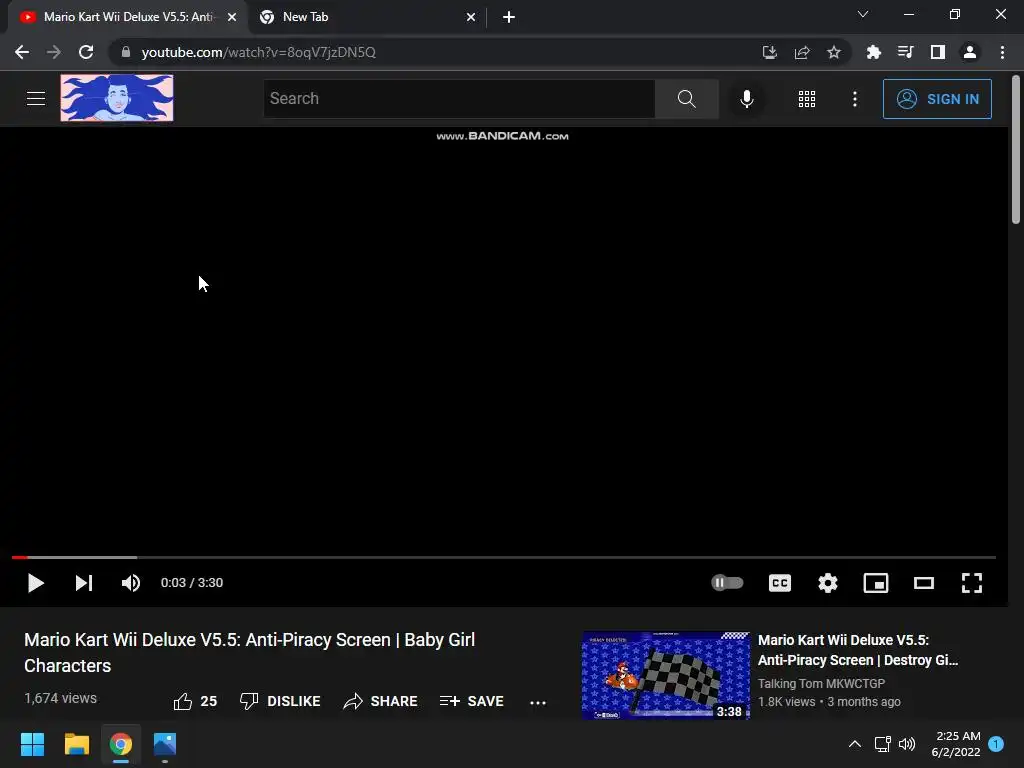Image resolution: width=1024 pixels, height=768 pixels.
Task: Show hidden tray icons chevron
Action: coord(854,744)
